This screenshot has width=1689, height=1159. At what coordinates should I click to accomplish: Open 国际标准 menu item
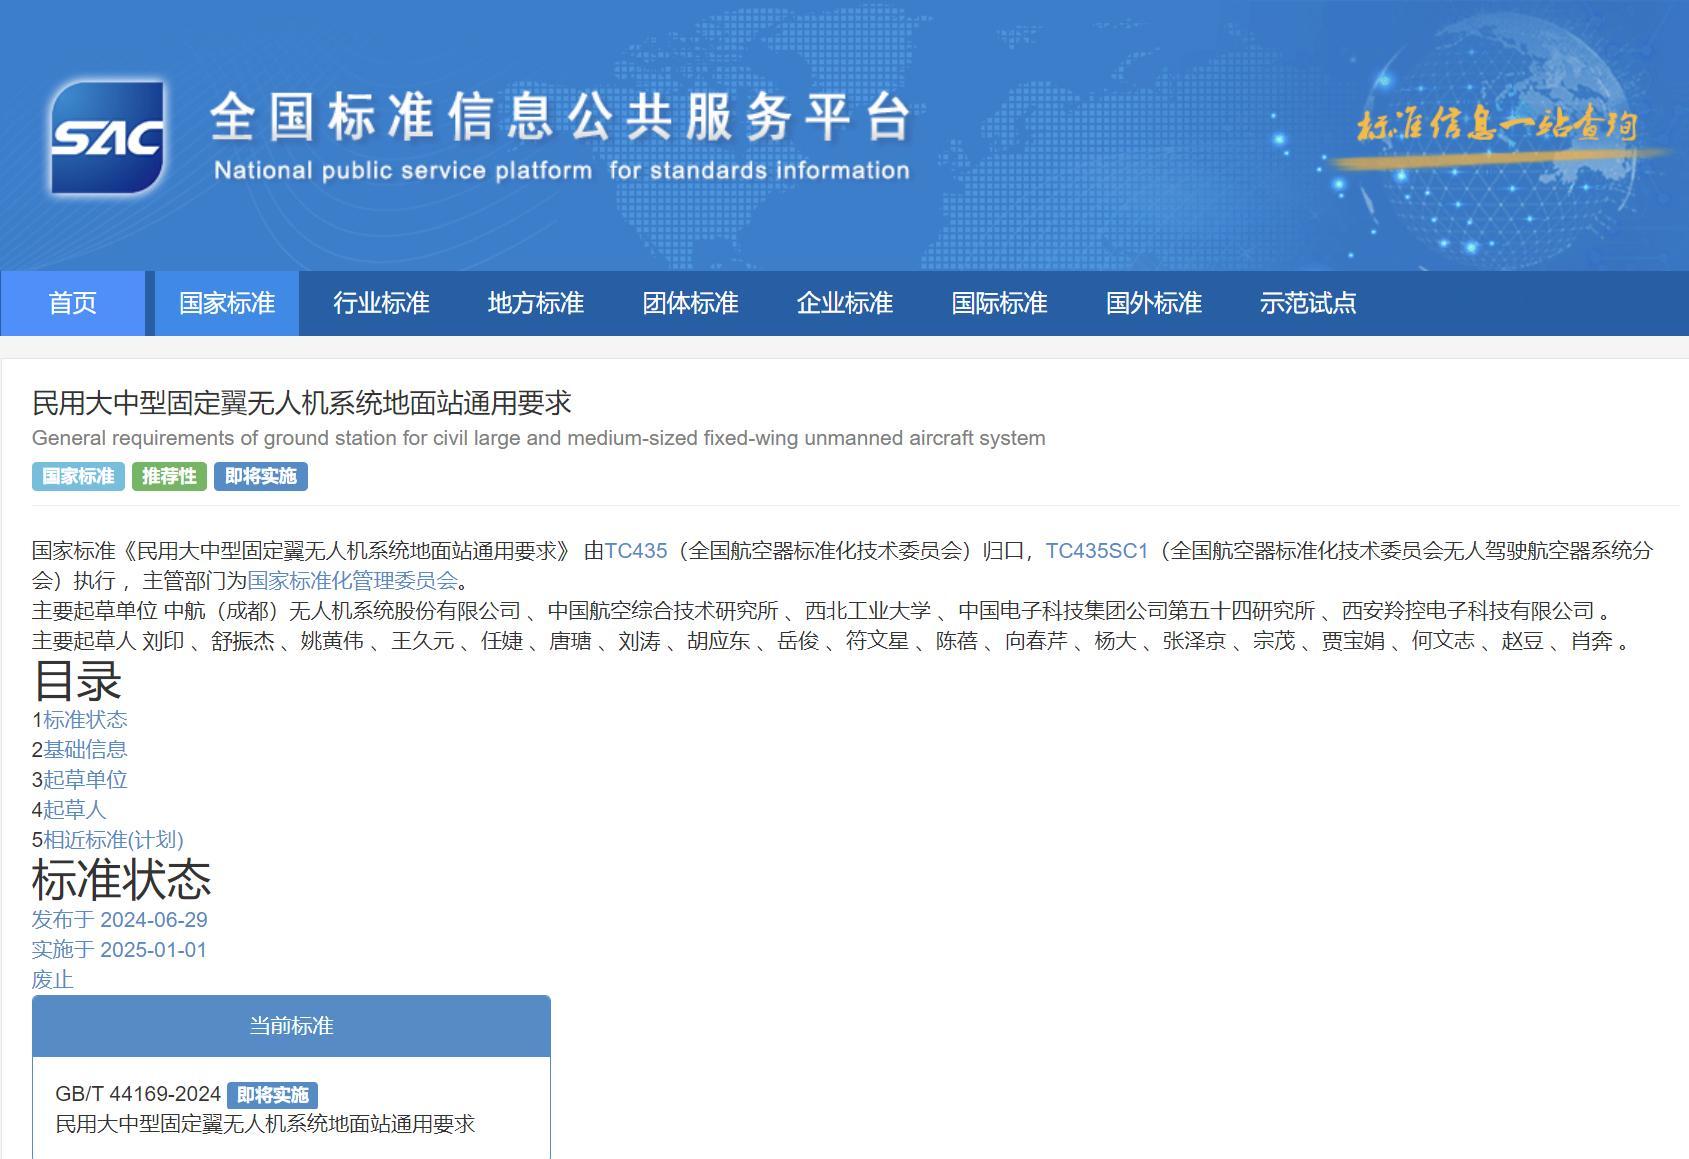[x=999, y=303]
